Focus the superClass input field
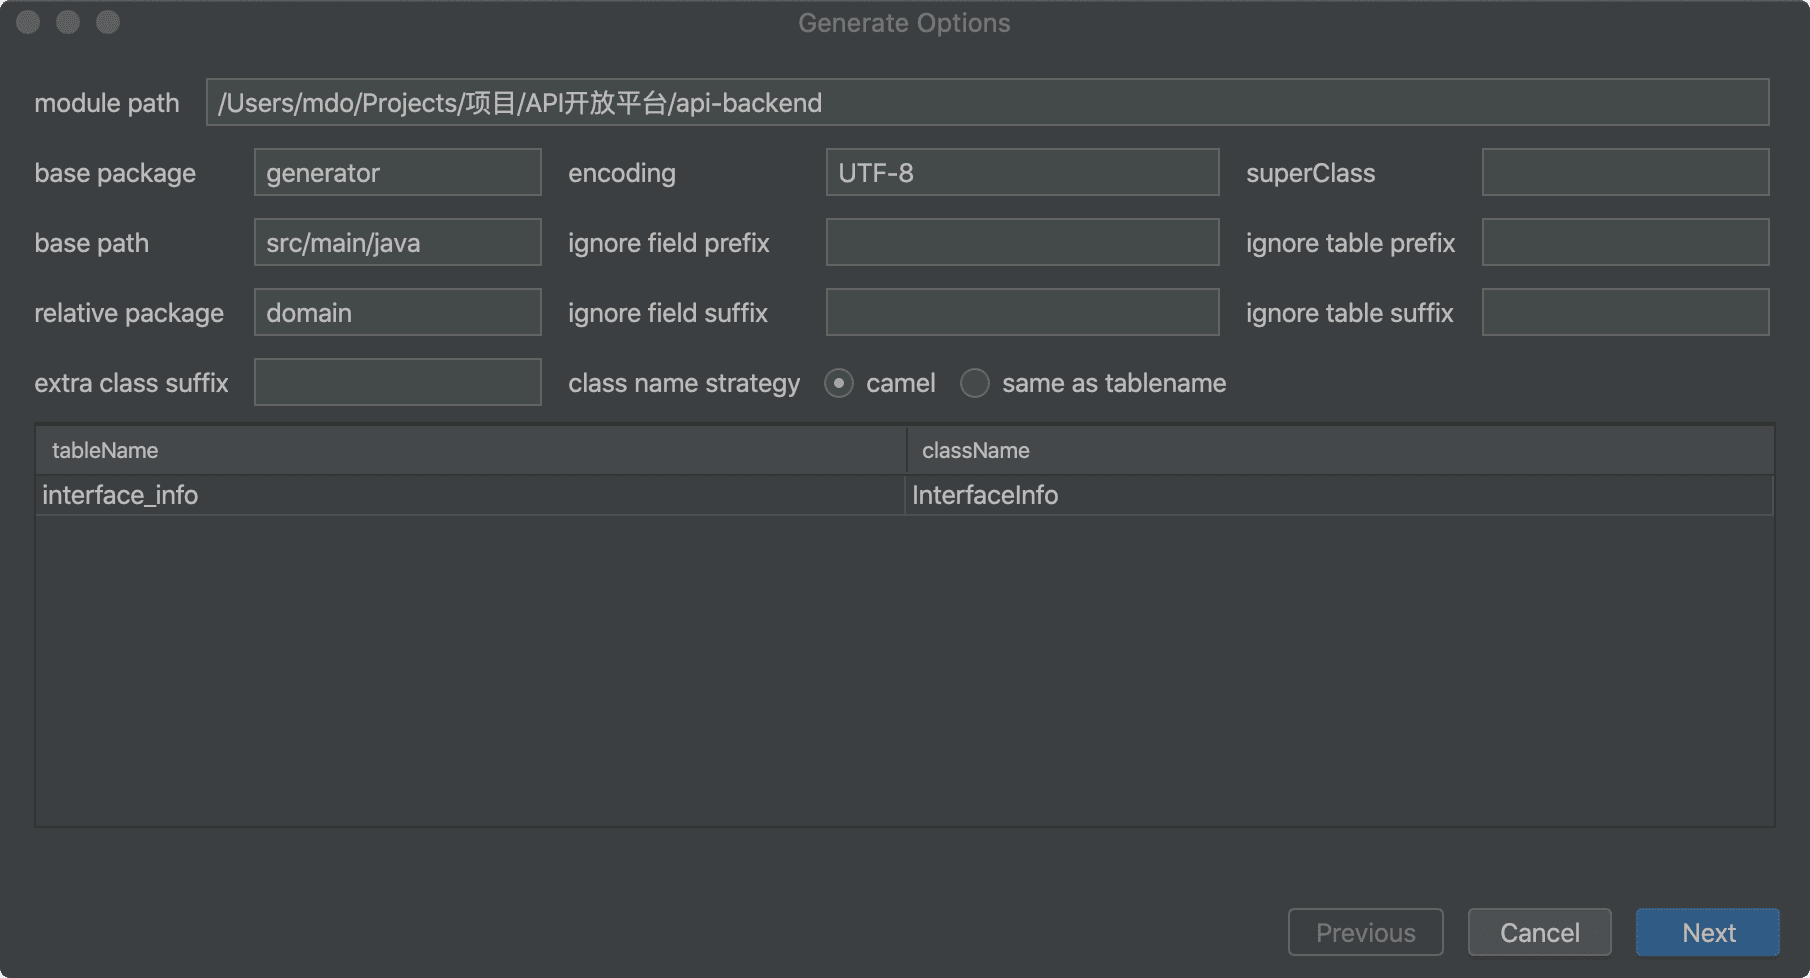The height and width of the screenshot is (978, 1810). pyautogui.click(x=1625, y=173)
